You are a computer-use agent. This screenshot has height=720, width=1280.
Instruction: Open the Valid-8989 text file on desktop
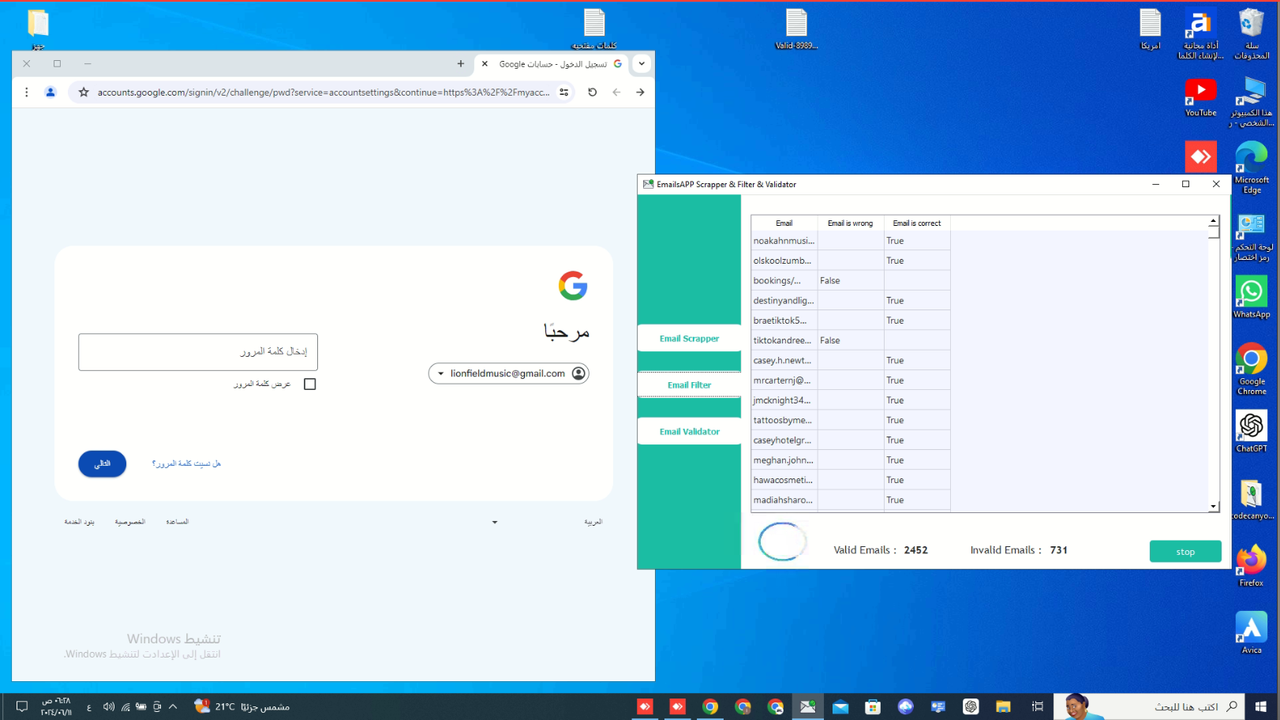coord(796,29)
